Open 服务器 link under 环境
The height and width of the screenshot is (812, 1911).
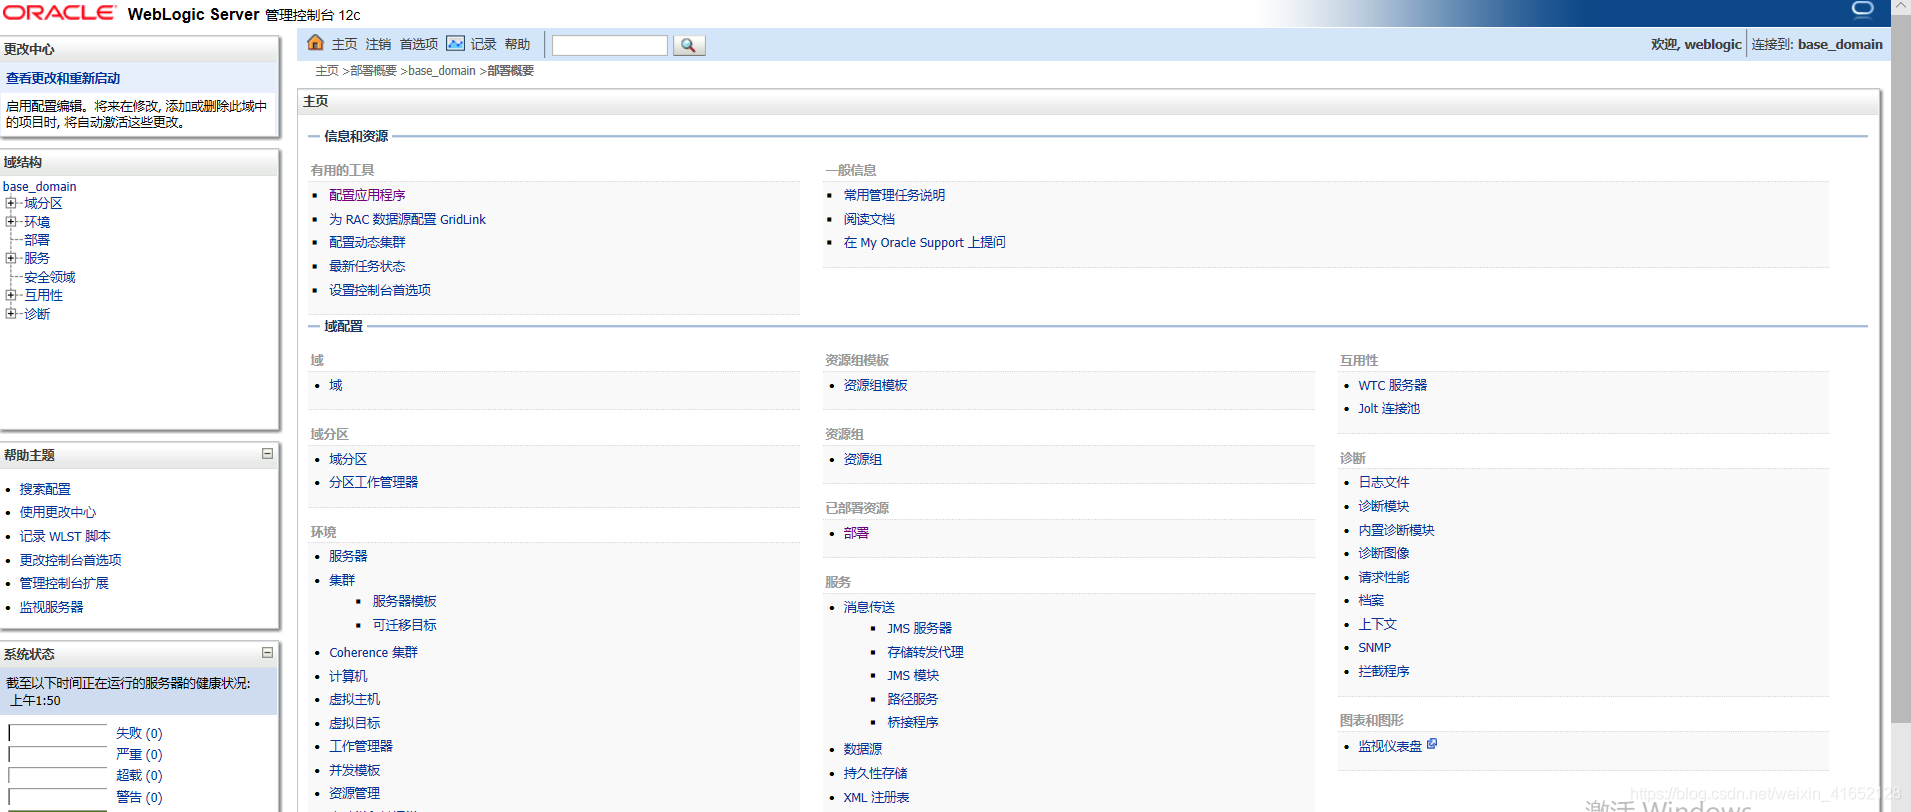click(x=348, y=556)
